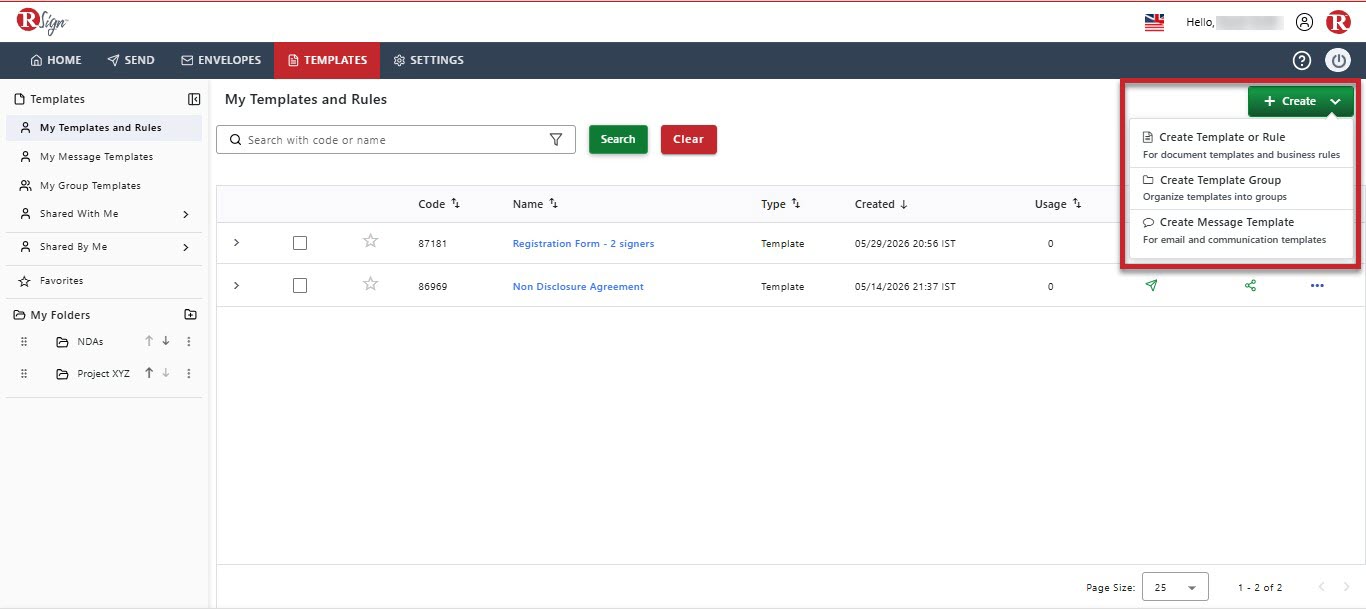Screen dimensions: 1366x610
Task: Click the RSign logo
Action: tap(42, 21)
